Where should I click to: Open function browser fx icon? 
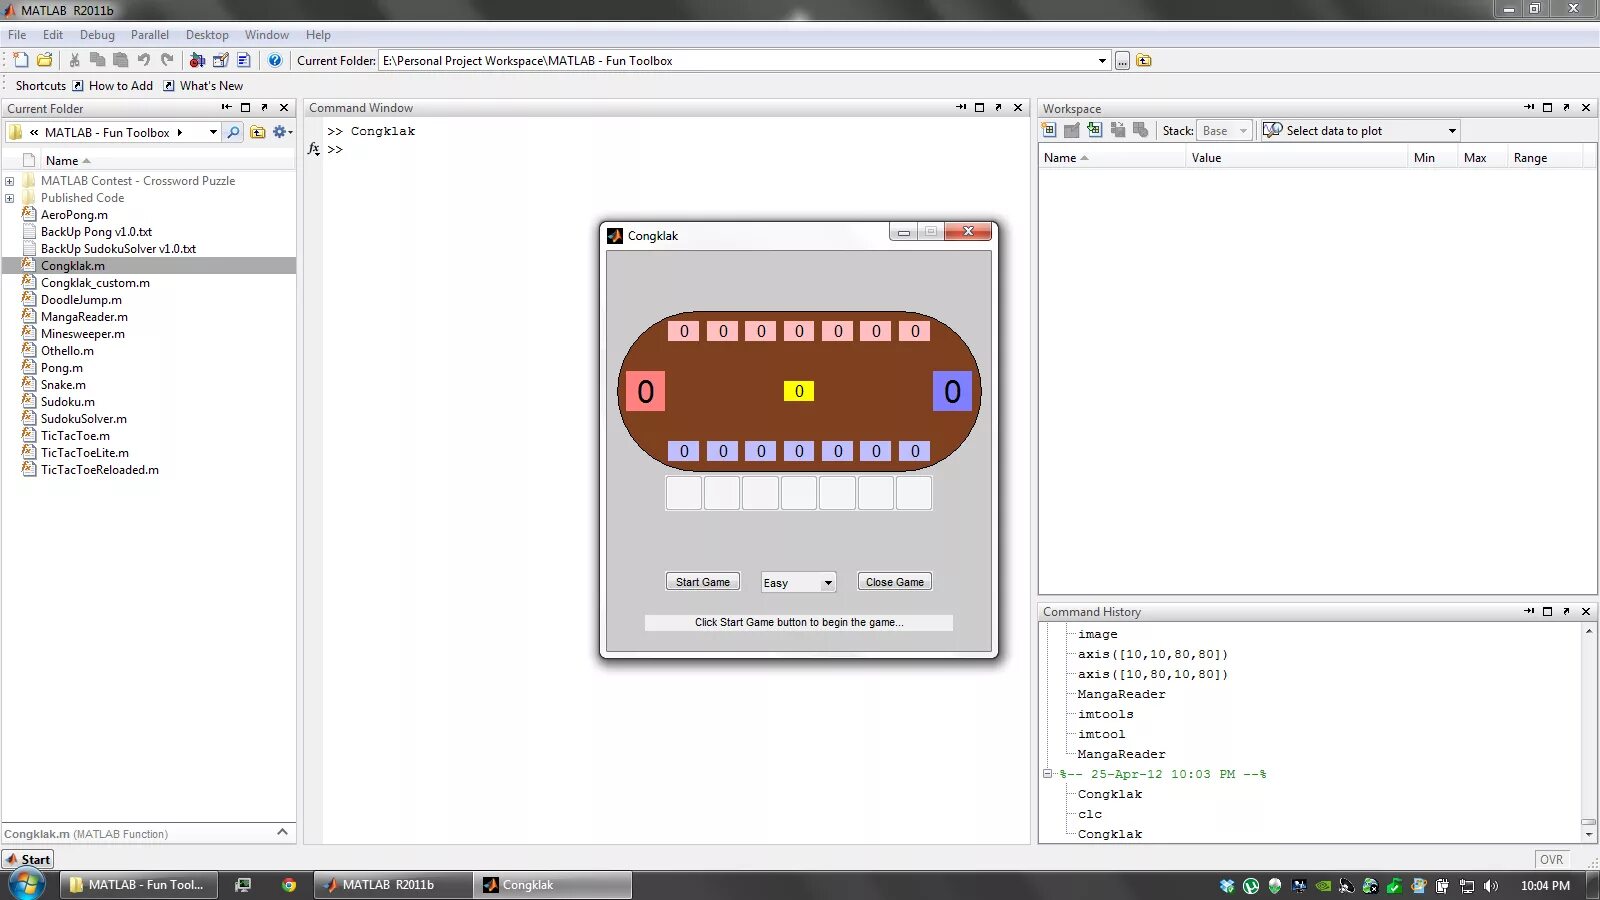[314, 149]
